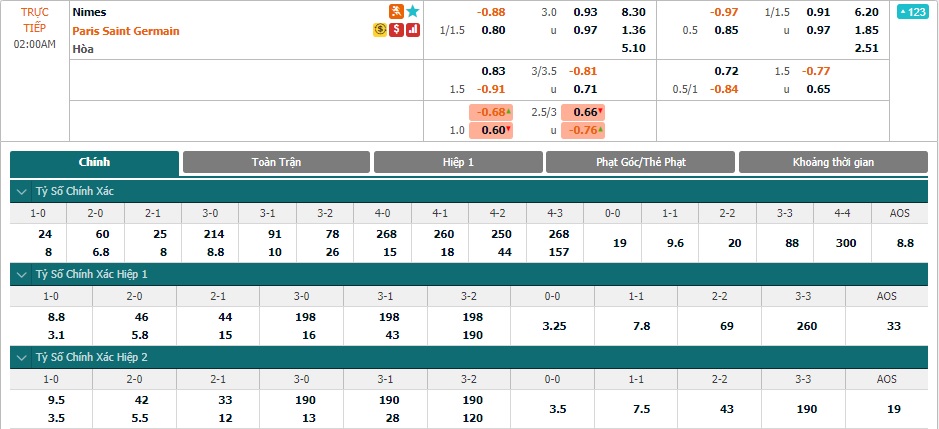Collapse the Tỷ Số Chính Xác Hiệp 1 section
Screen dimensions: 939x429
click(22, 274)
